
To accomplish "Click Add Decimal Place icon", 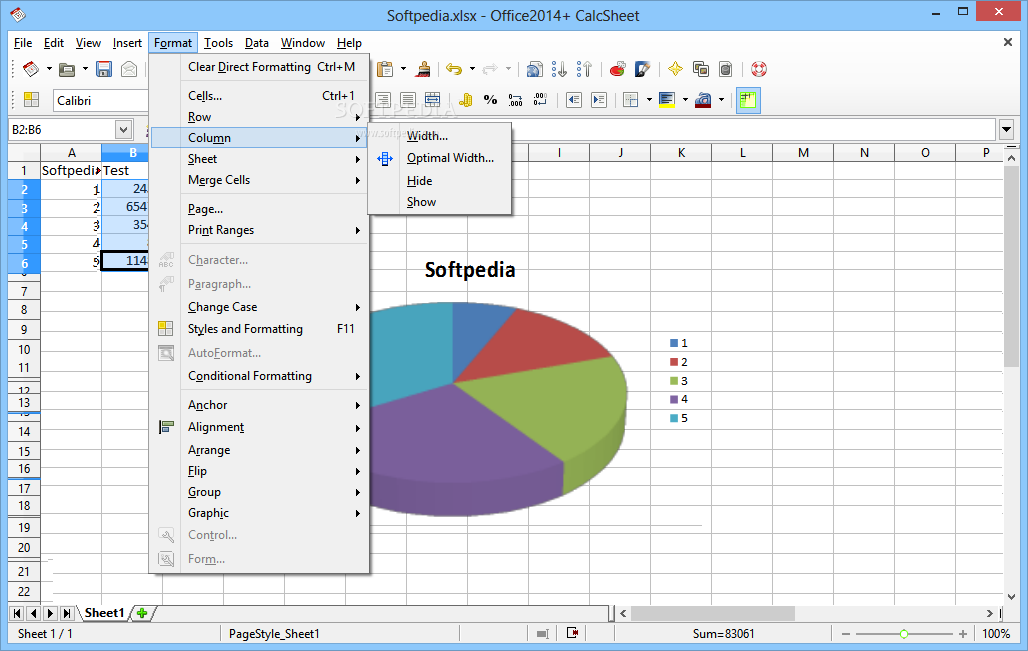I will (x=515, y=100).
